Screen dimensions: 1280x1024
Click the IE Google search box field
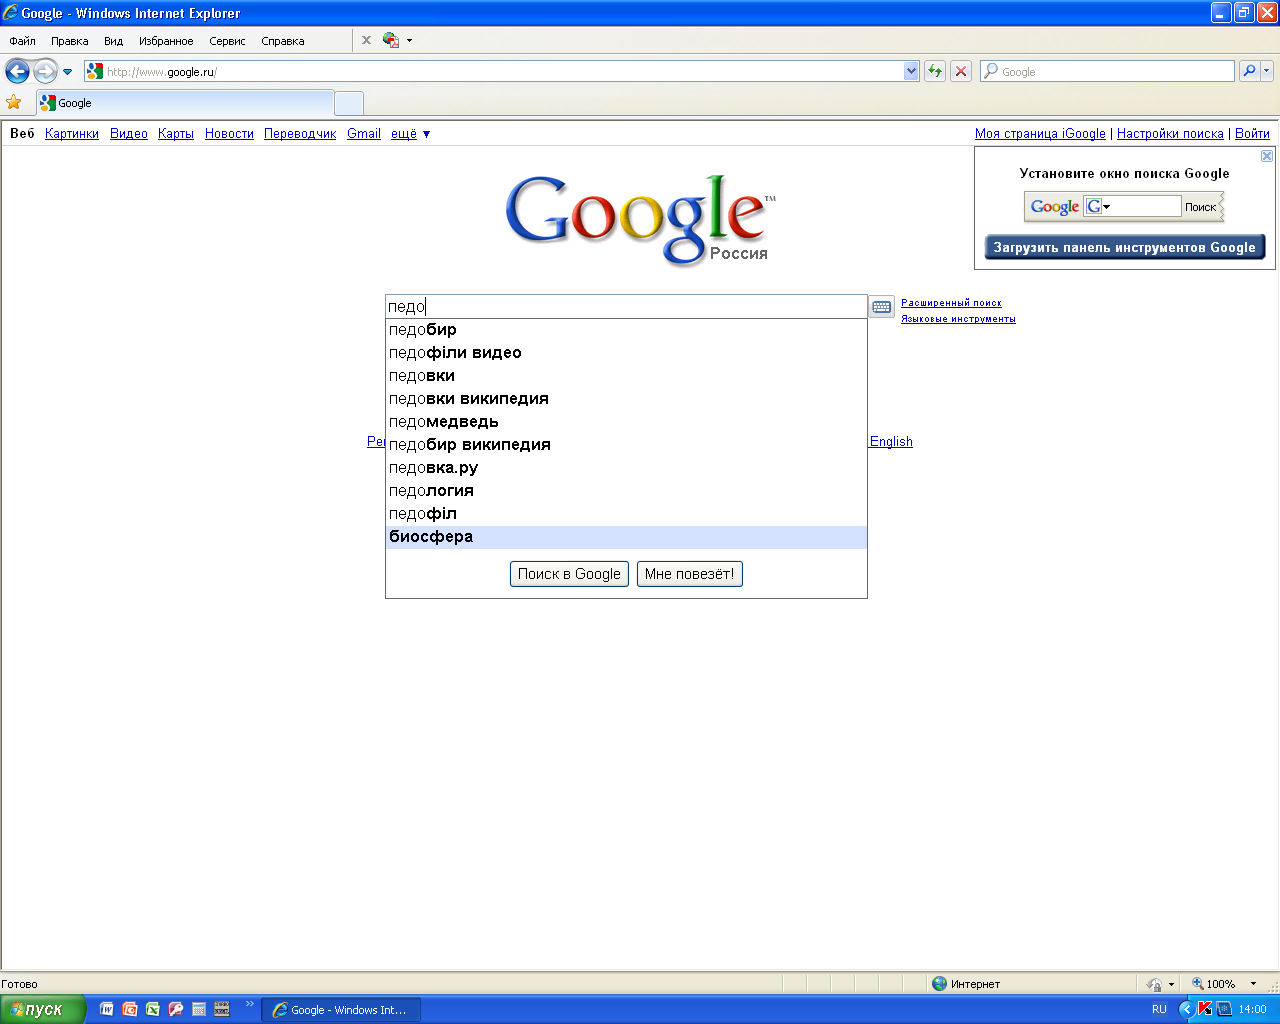(1107, 71)
